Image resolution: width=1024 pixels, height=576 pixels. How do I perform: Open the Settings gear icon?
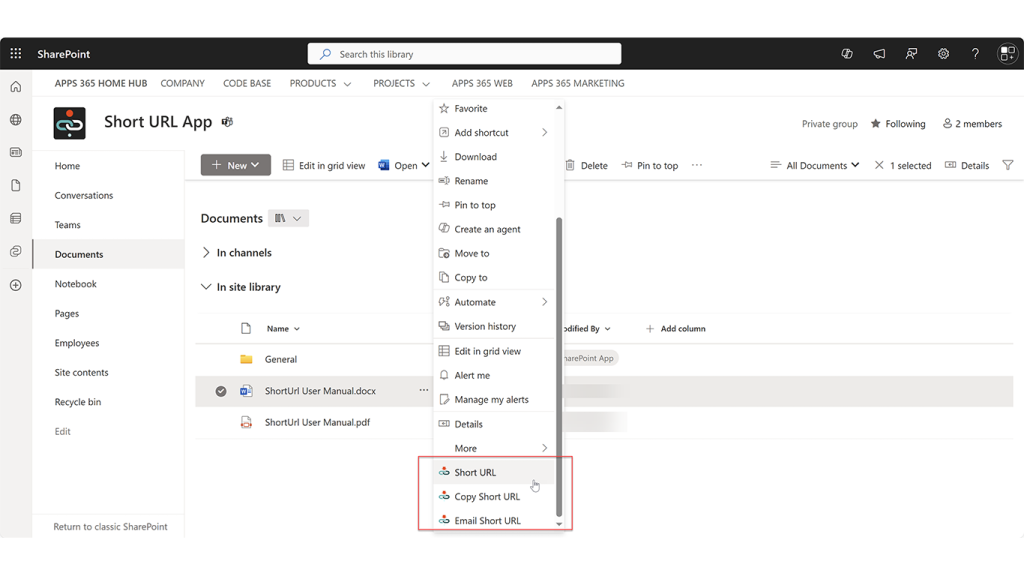(943, 54)
